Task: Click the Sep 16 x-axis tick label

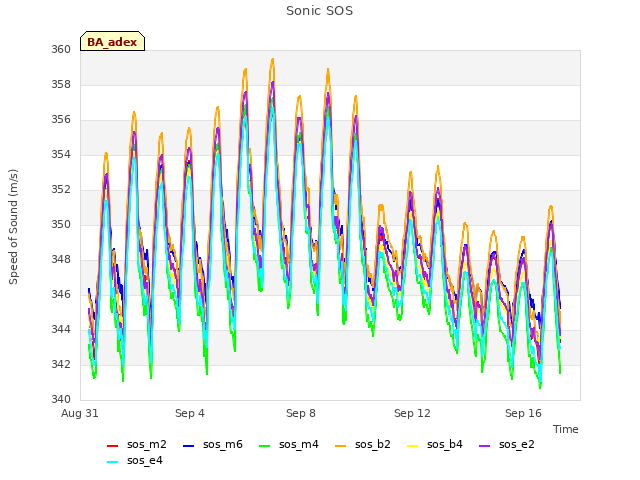Action: pos(523,413)
